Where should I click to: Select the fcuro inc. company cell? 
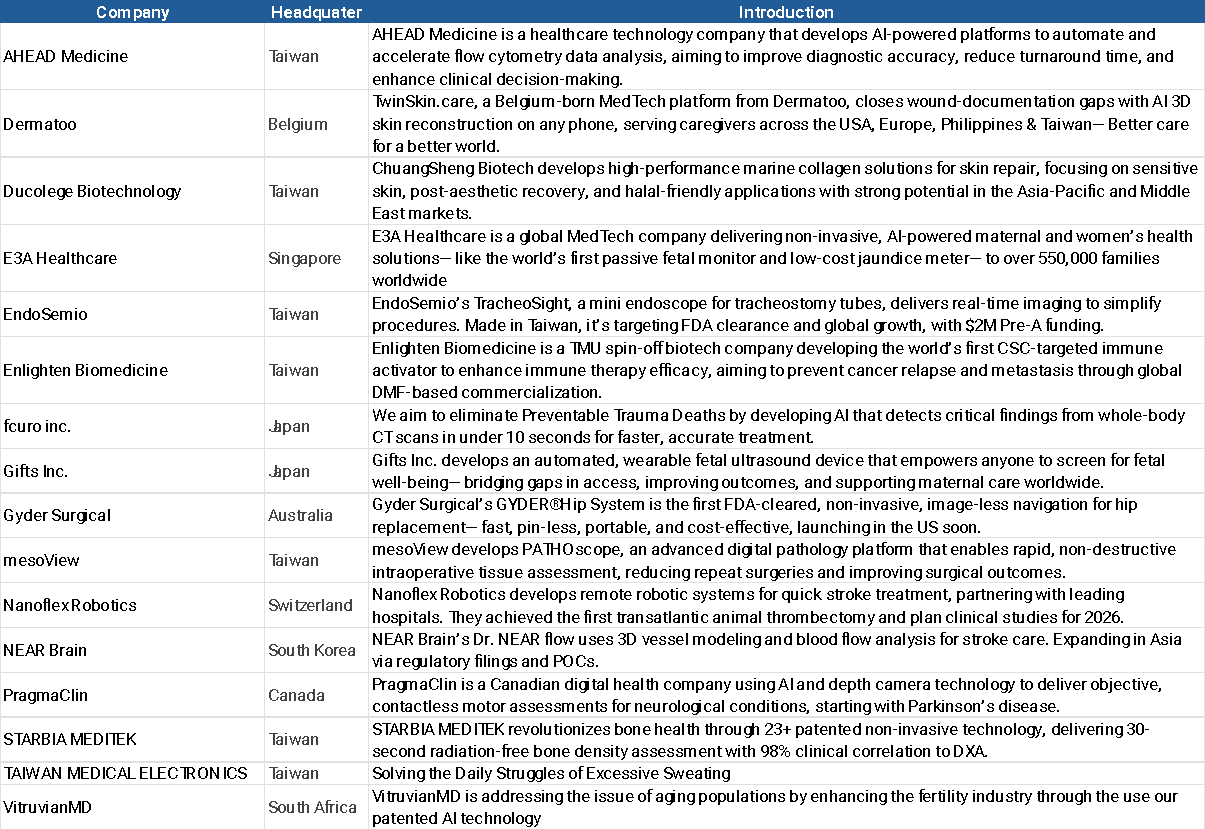click(132, 426)
